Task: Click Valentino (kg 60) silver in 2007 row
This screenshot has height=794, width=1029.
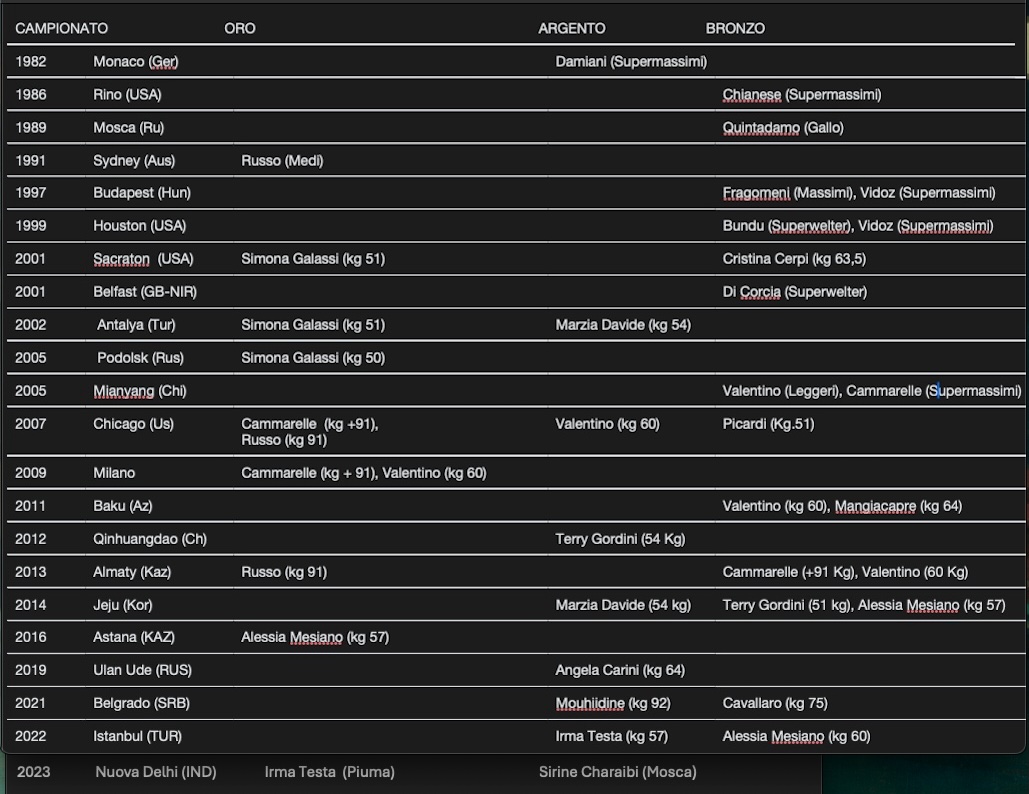Action: click(607, 424)
